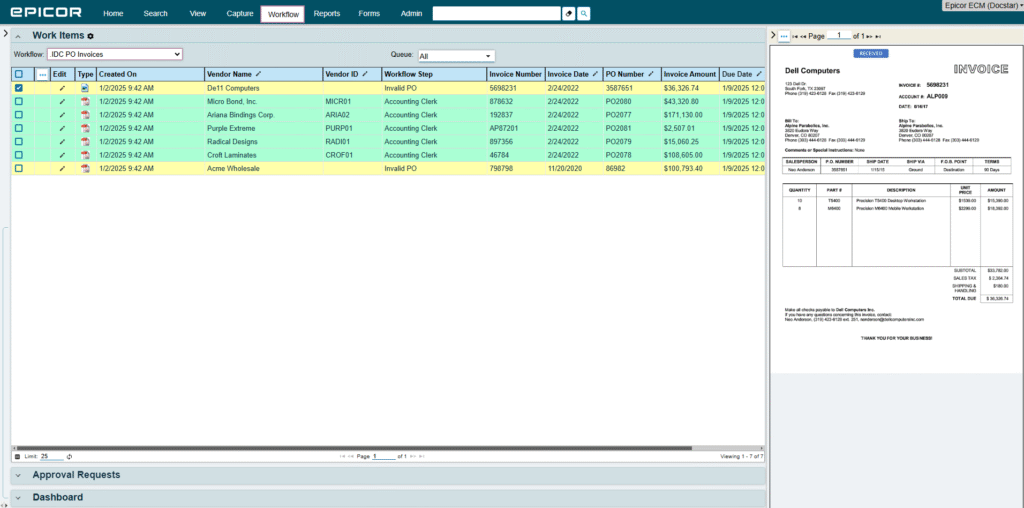
Task: Click the refresh icon next to Limit field
Action: (69, 456)
